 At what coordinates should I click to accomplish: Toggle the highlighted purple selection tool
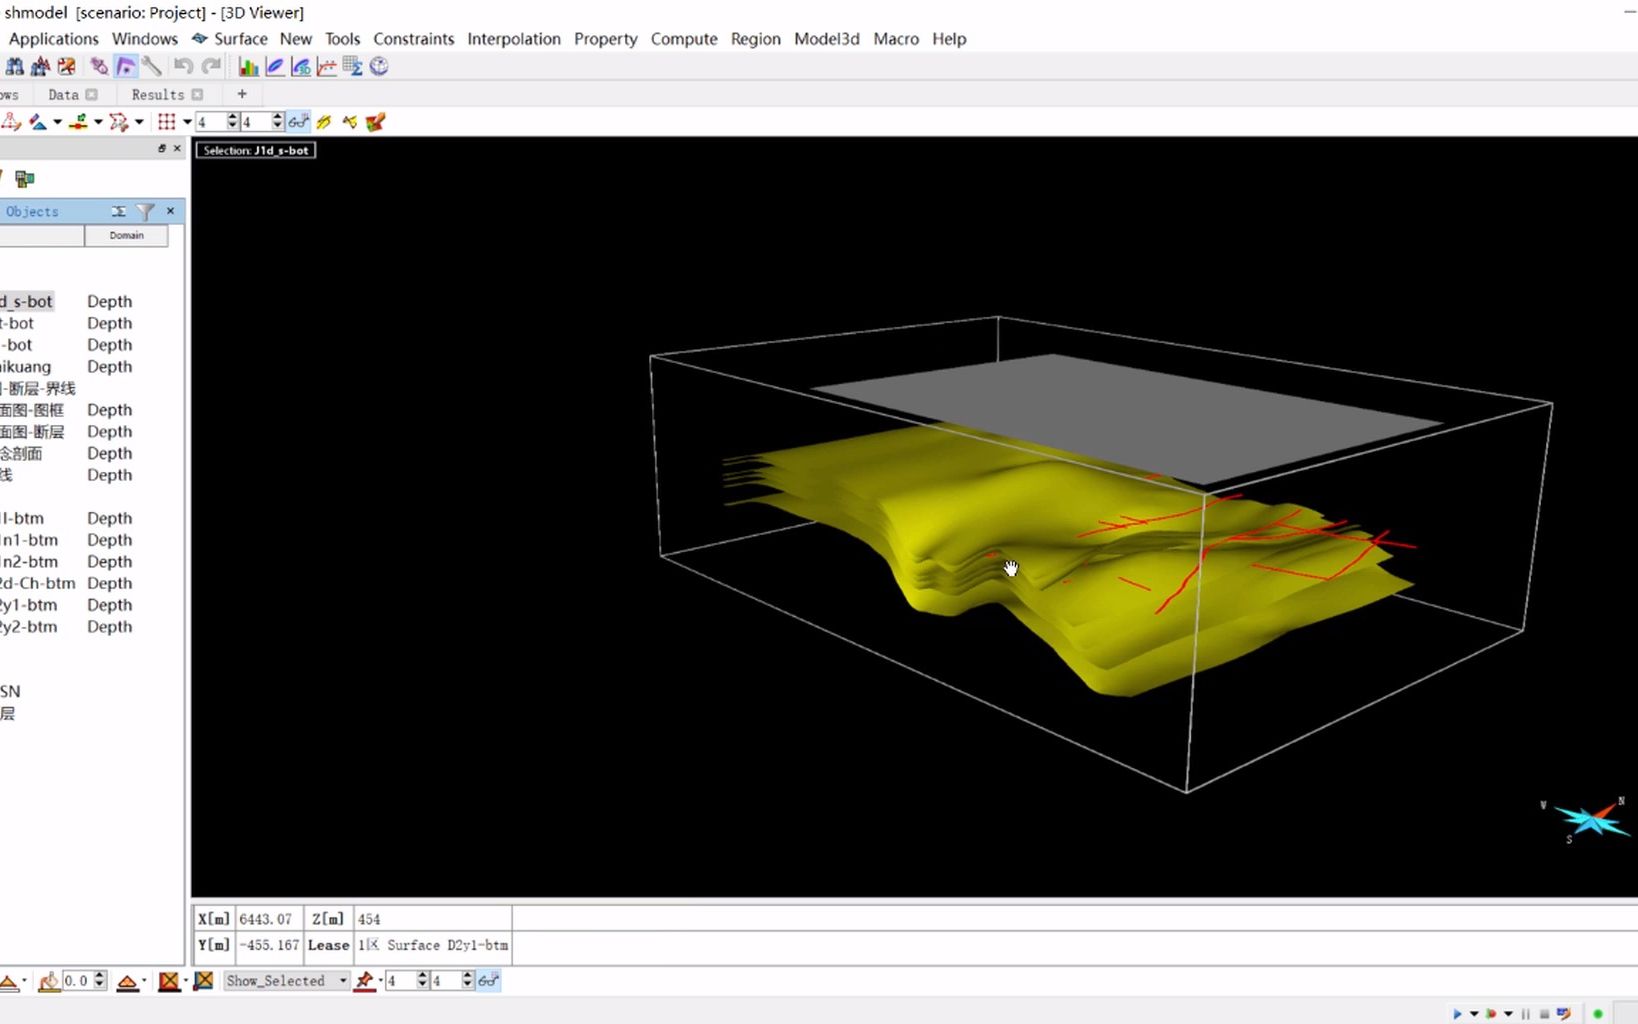[125, 67]
